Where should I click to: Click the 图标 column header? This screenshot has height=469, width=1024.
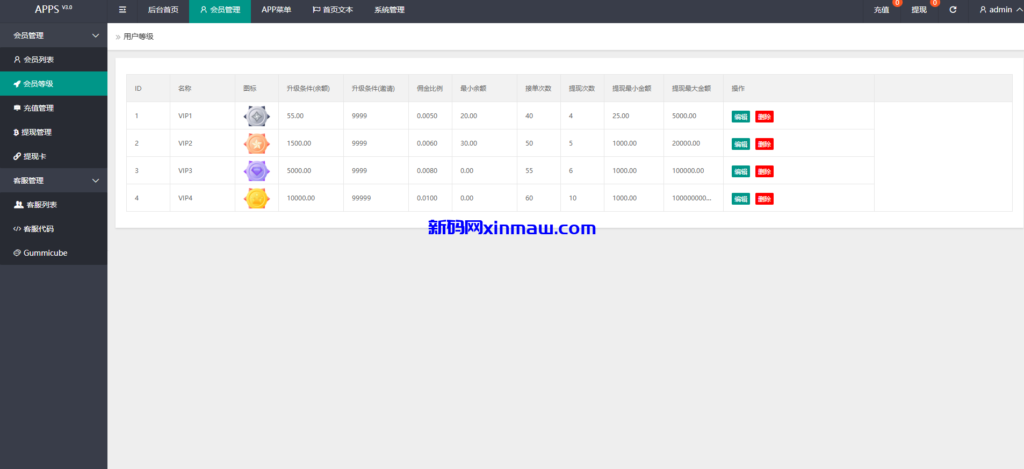pyautogui.click(x=257, y=88)
